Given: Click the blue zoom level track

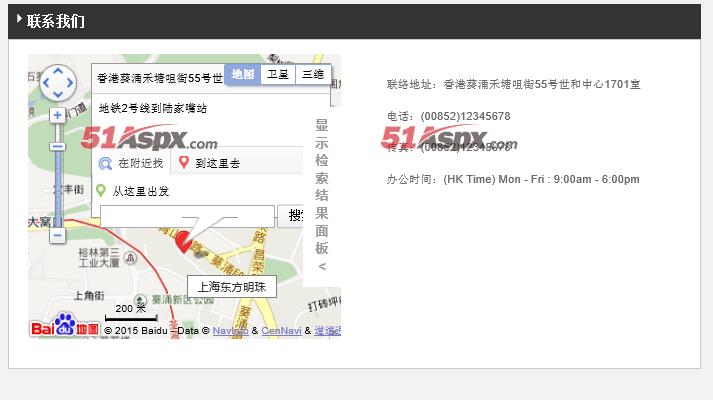Looking at the screenshot, I should click(57, 189).
